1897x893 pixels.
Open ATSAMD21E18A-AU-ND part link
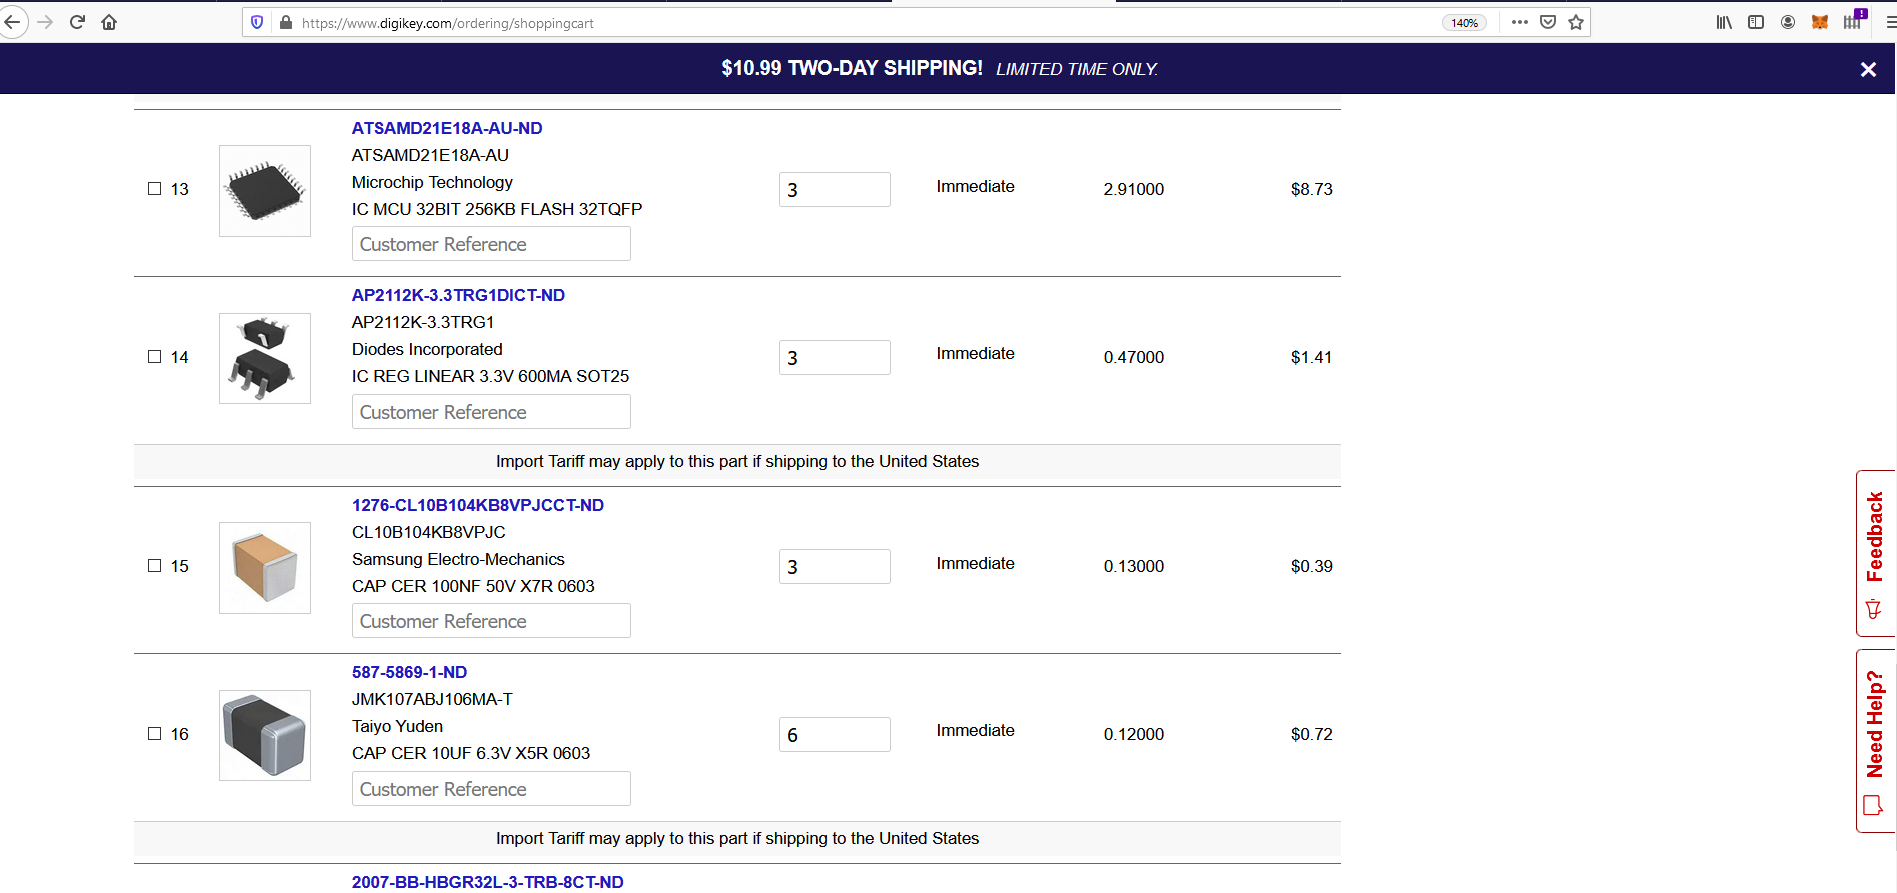tap(447, 128)
